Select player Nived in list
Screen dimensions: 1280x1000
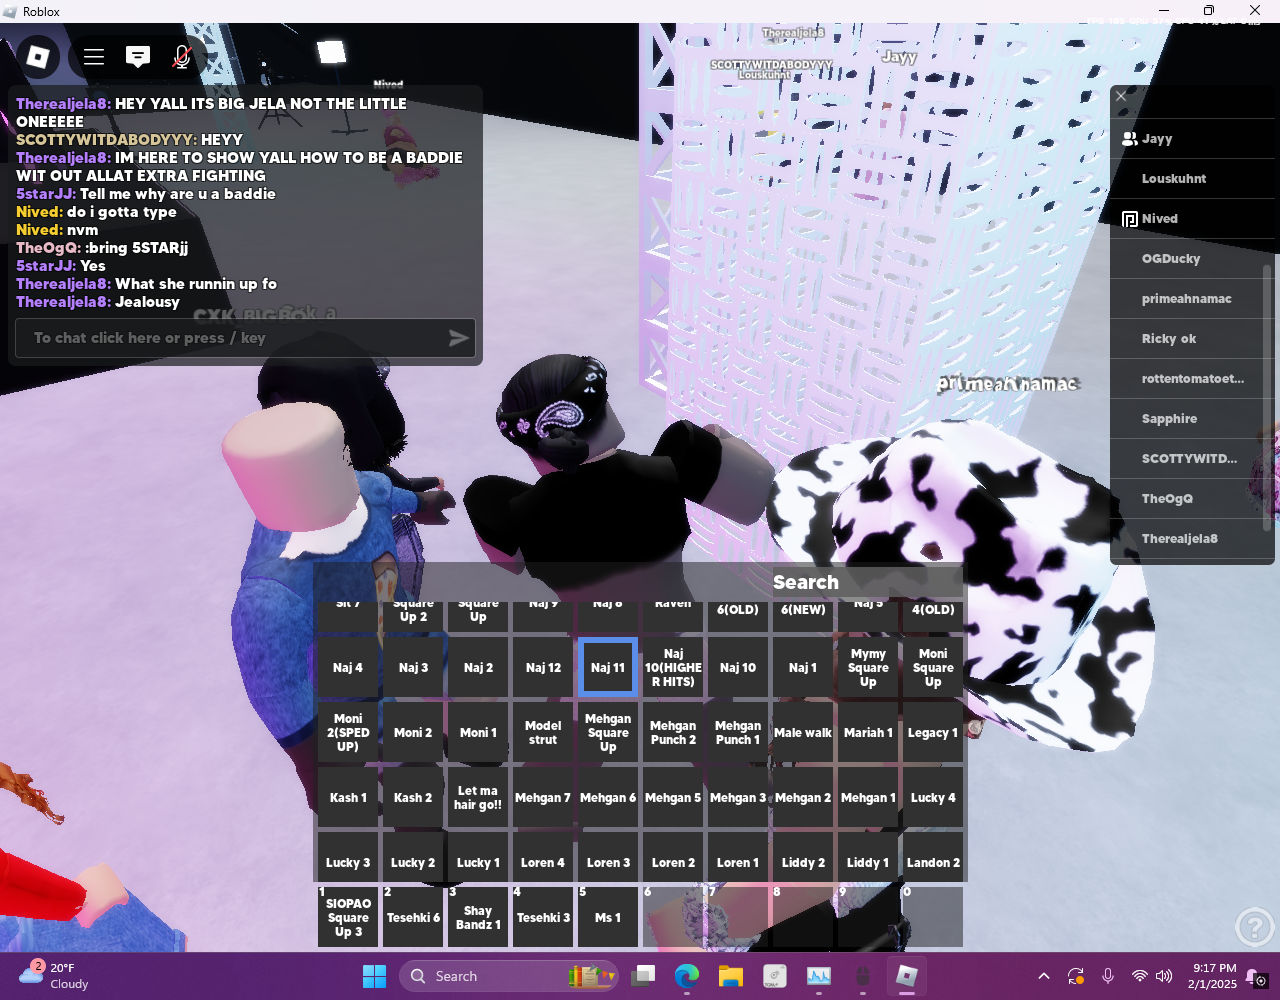pyautogui.click(x=1192, y=219)
